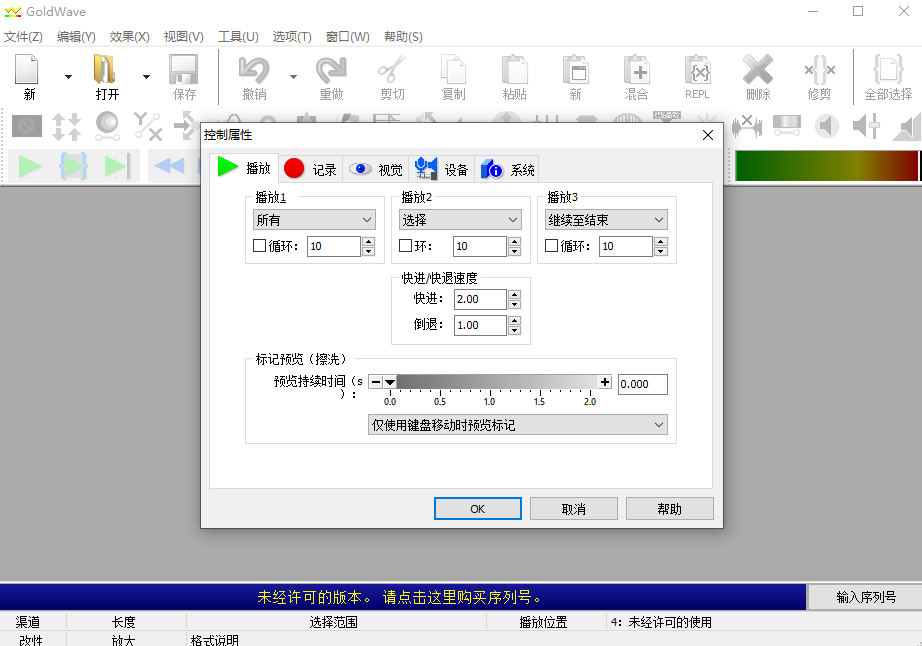922x646 pixels.
Task: Click the Play to end button
Action: tap(118, 166)
